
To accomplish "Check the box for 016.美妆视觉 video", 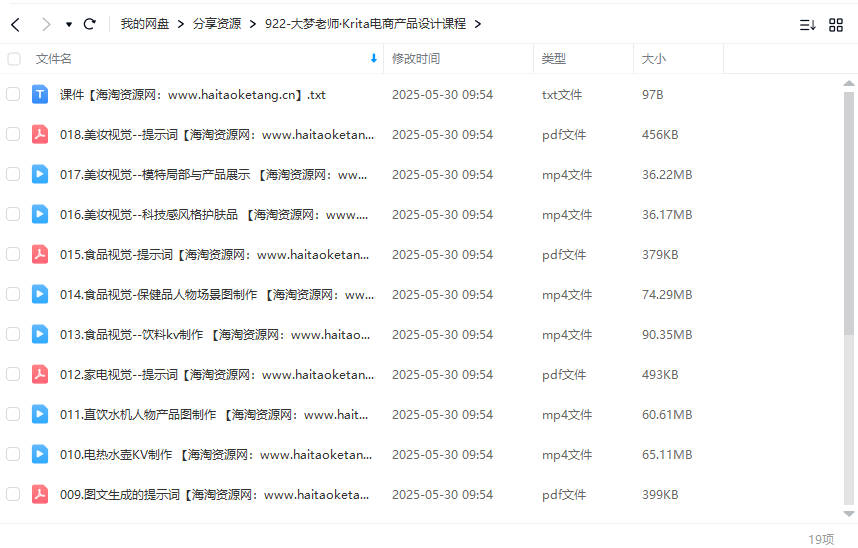I will click(13, 214).
